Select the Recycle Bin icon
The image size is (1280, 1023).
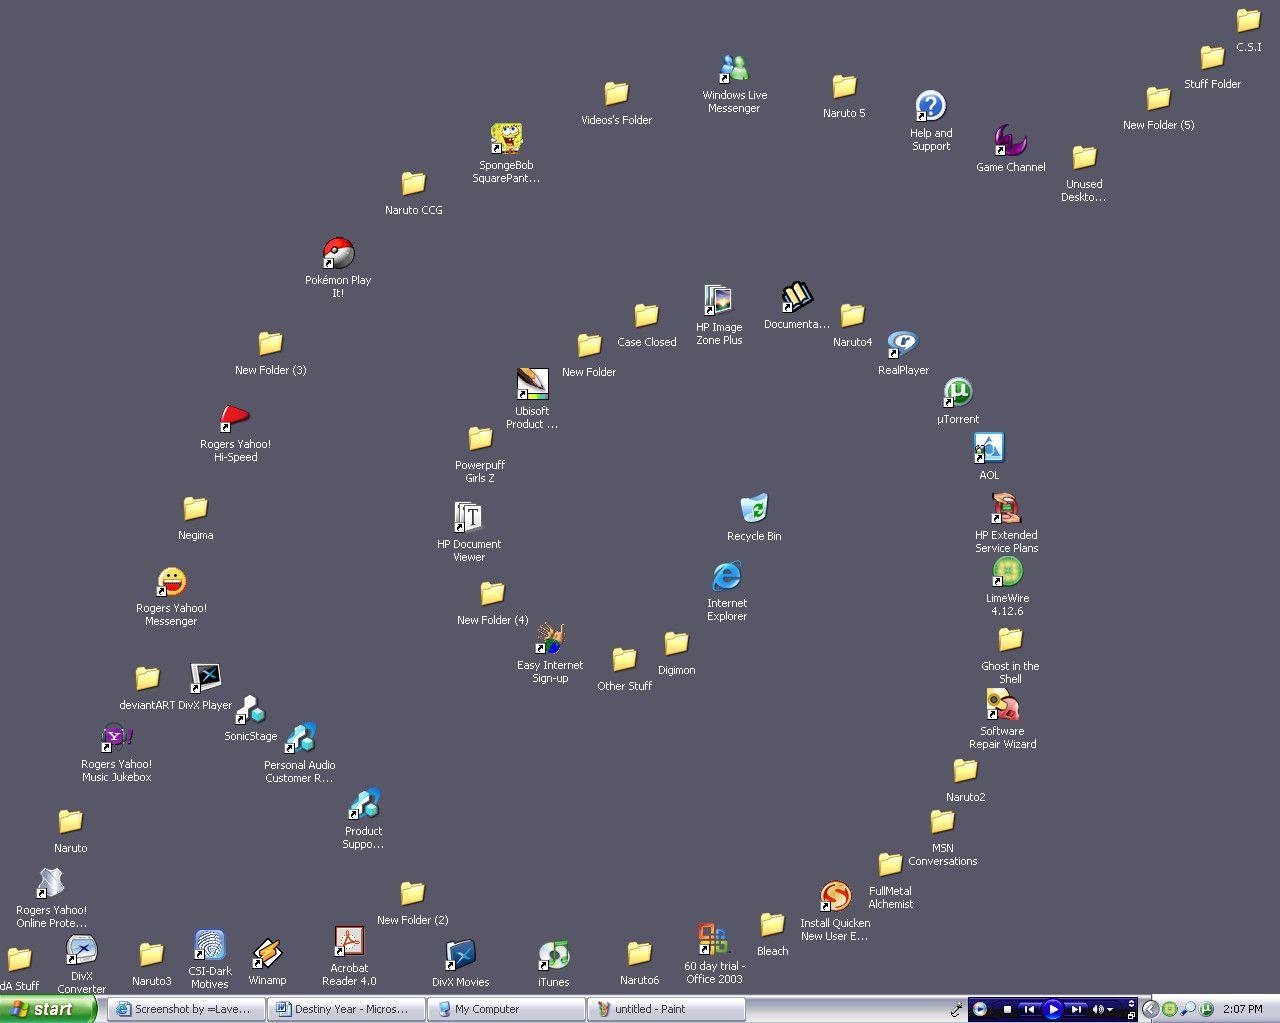(x=754, y=509)
